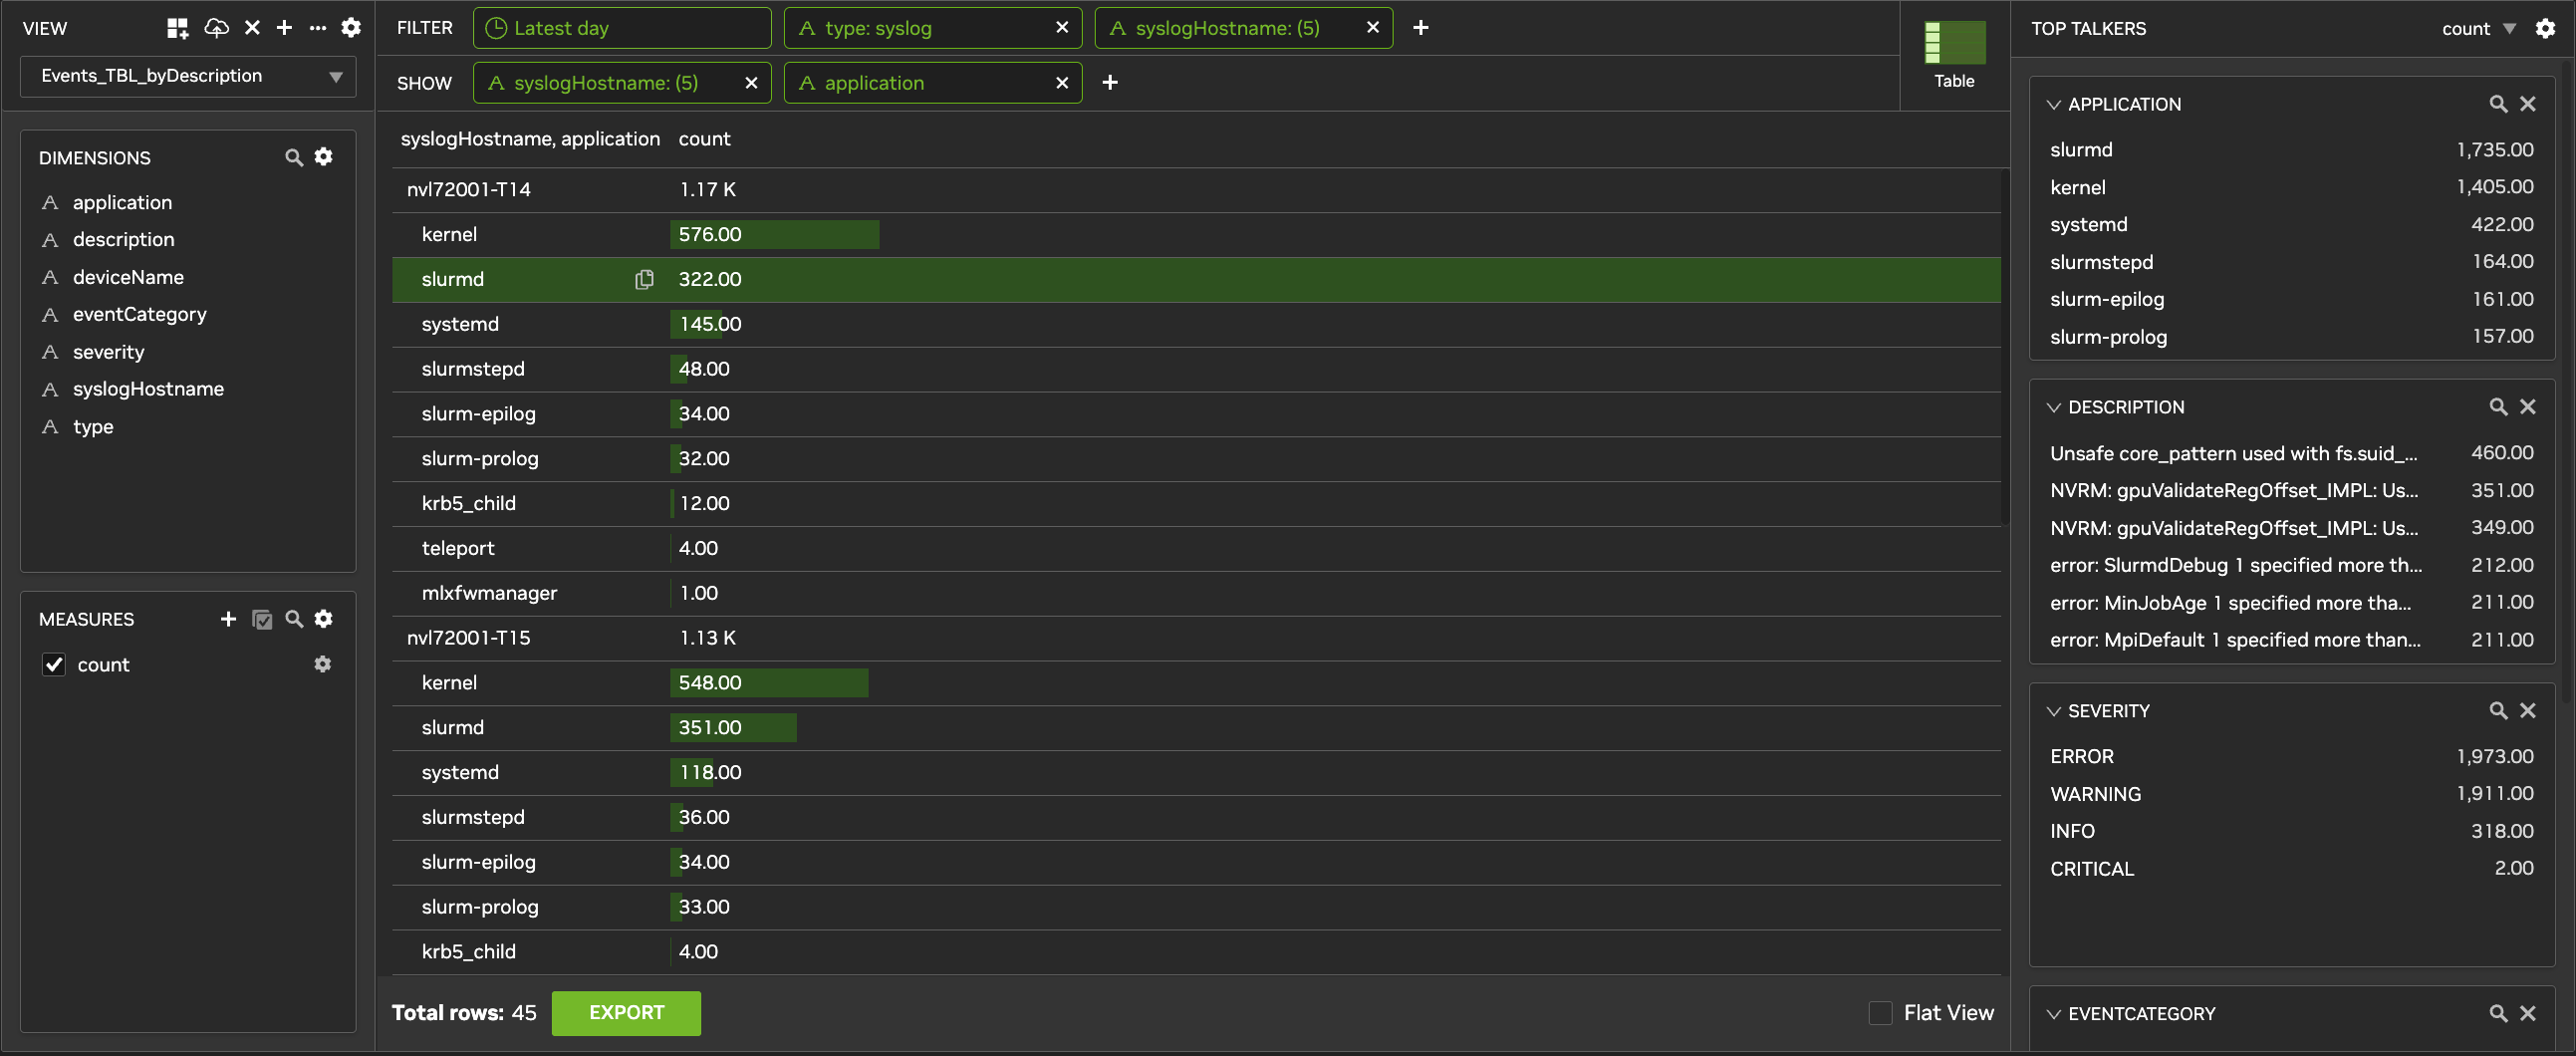Remove the type: syslog filter chip

[1062, 28]
